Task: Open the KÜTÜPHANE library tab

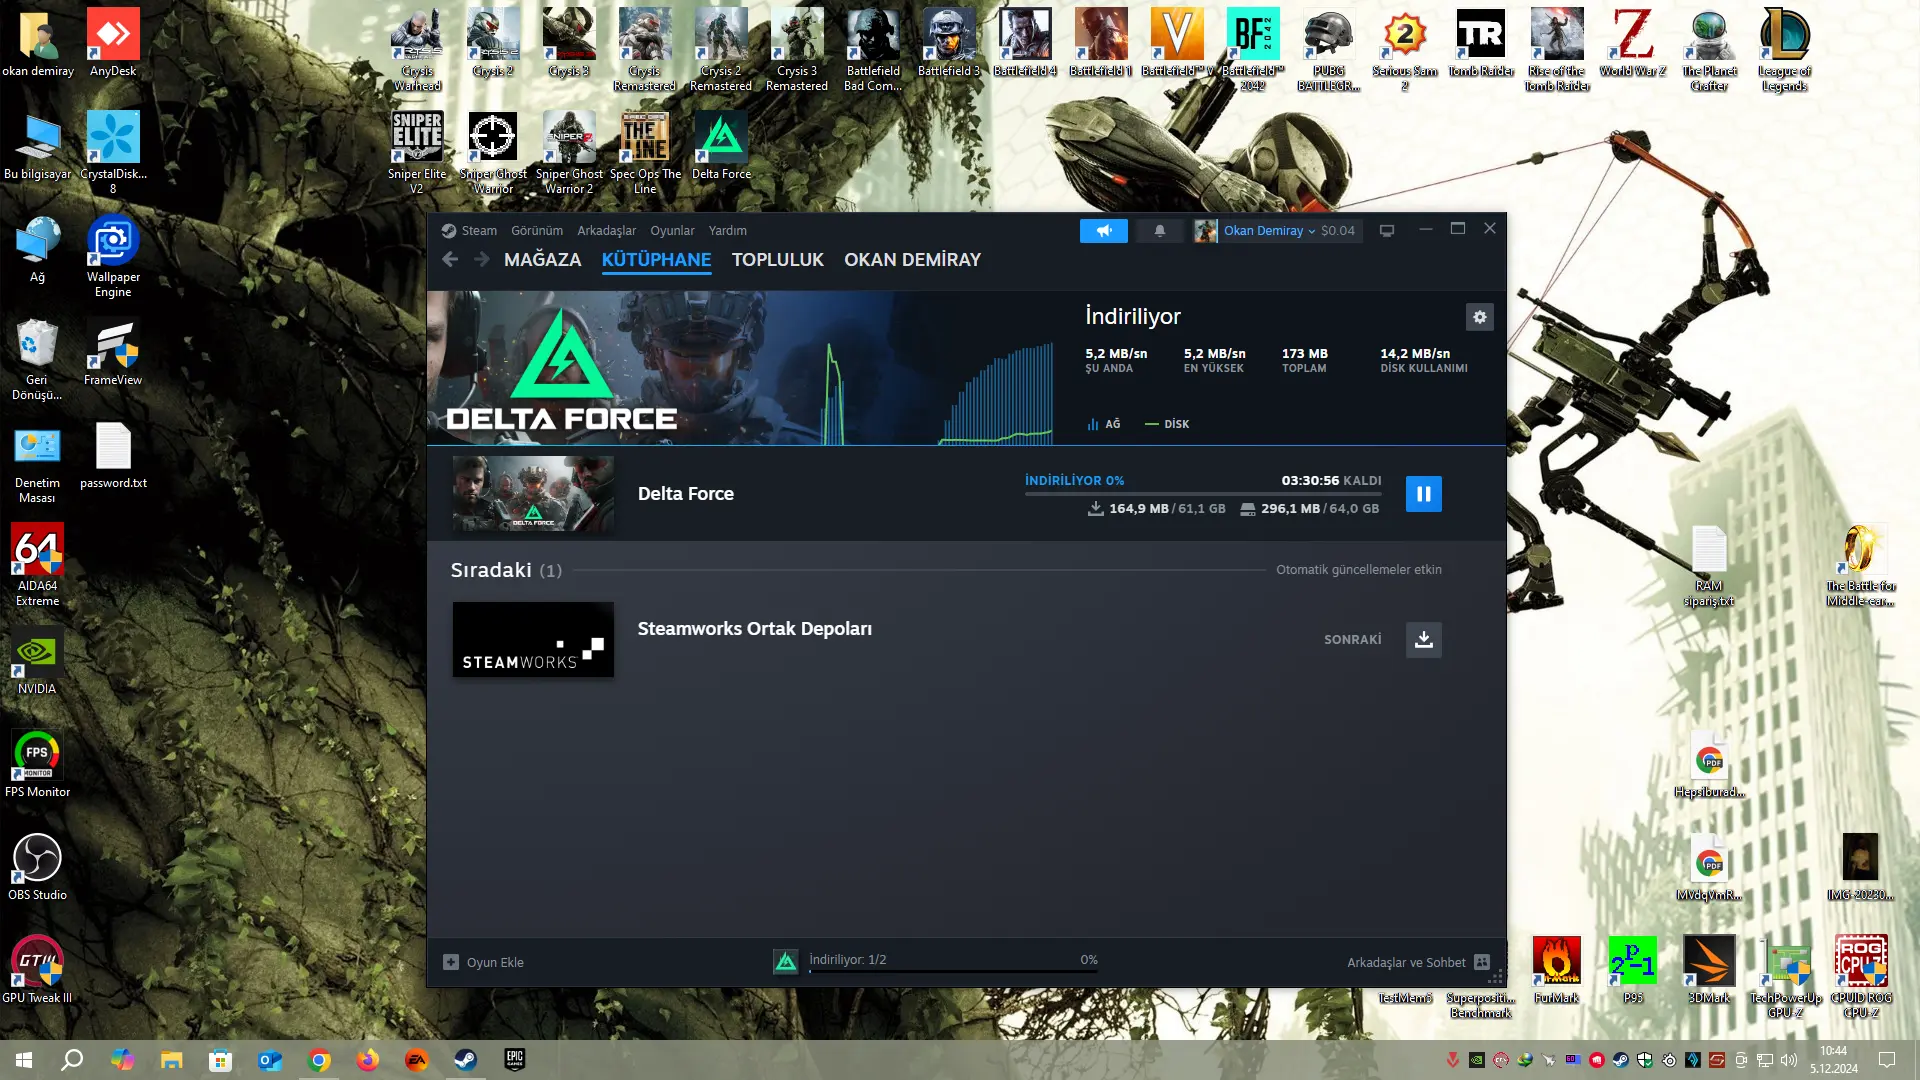Action: tap(656, 260)
